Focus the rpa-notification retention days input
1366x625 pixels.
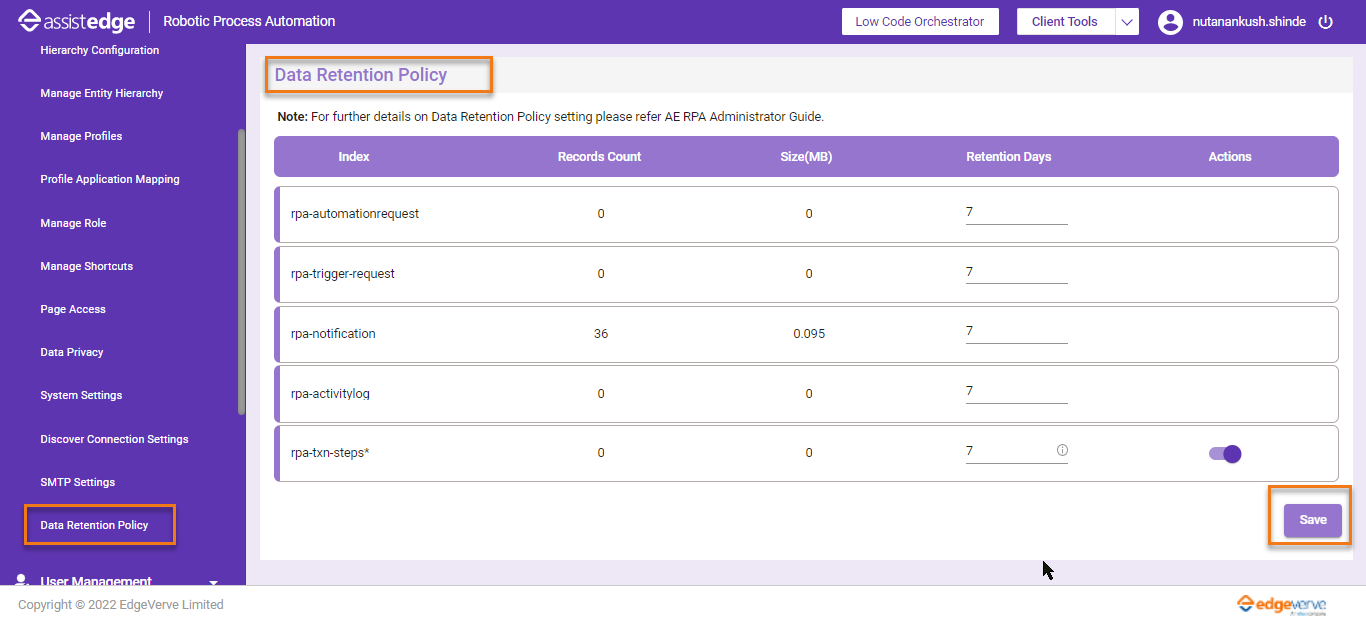click(x=1015, y=332)
